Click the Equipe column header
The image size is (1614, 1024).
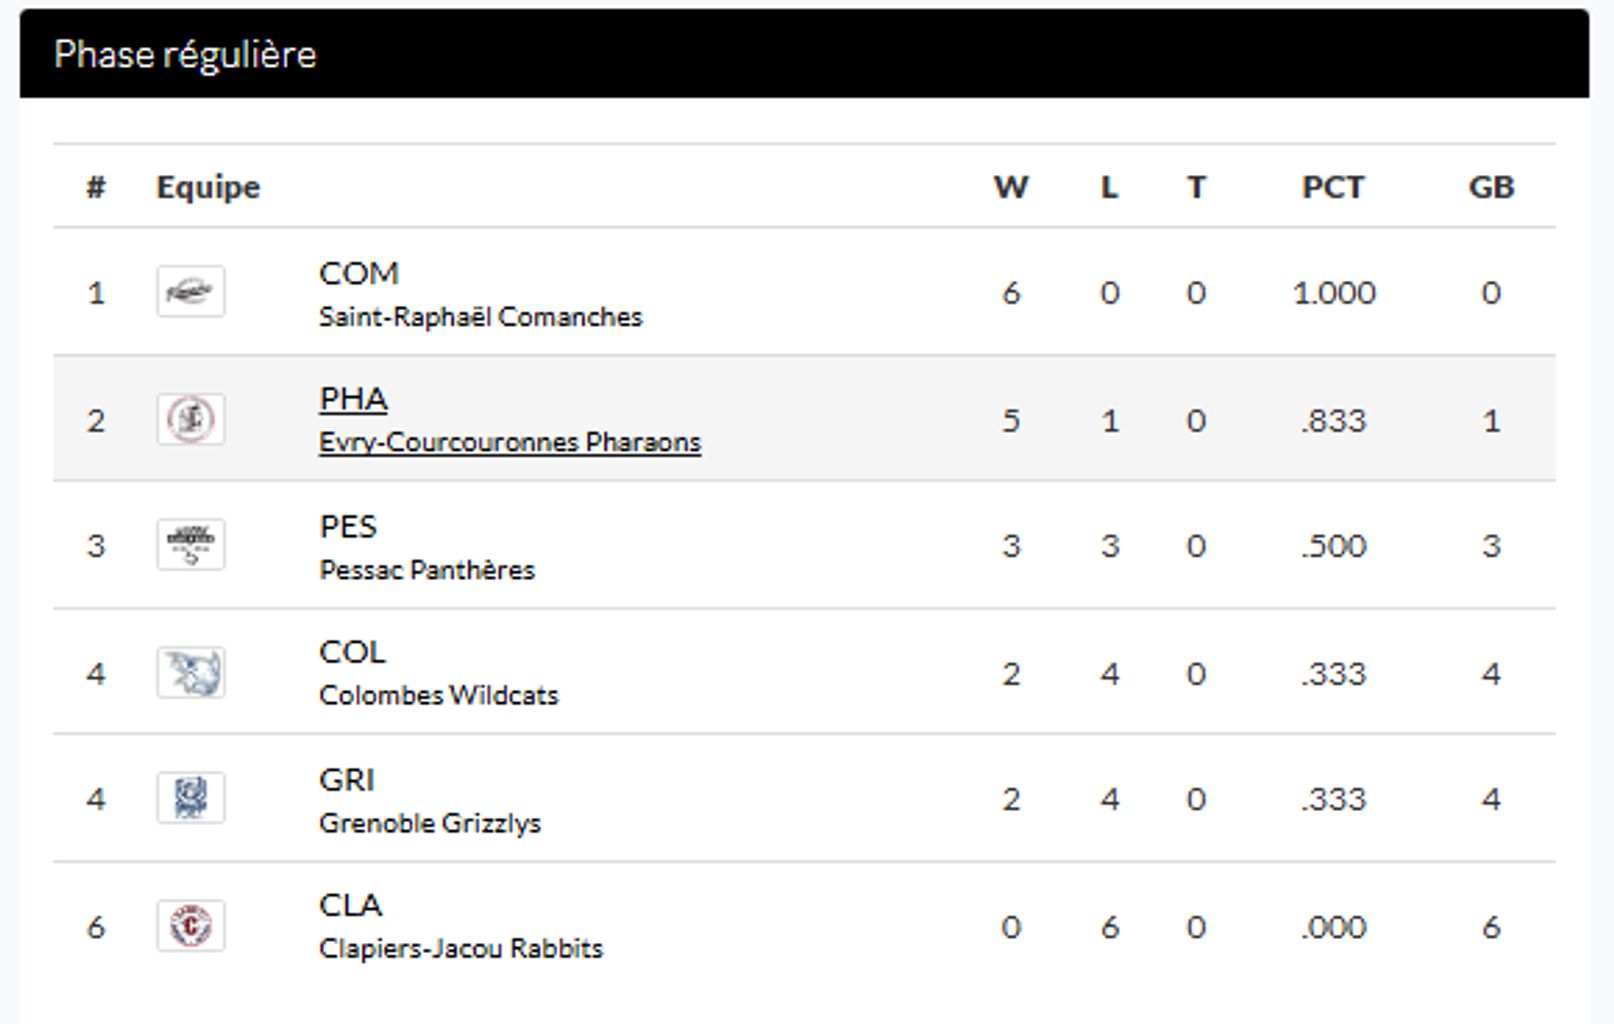coord(208,187)
